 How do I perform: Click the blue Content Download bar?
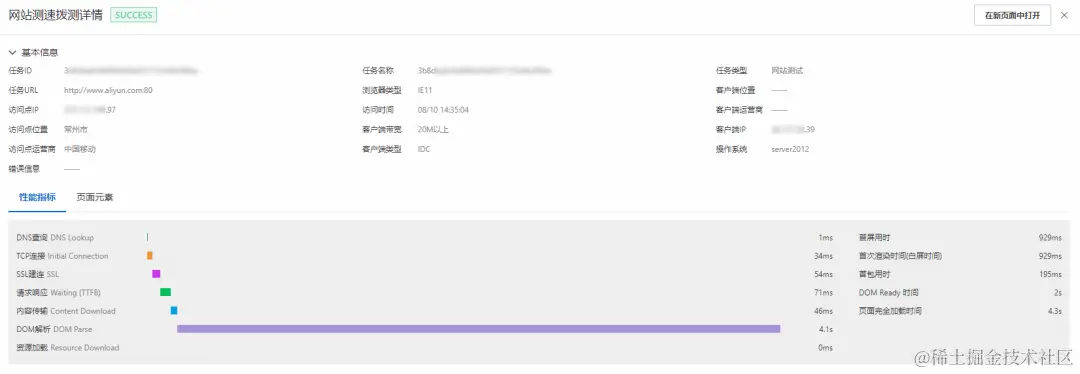[x=174, y=311]
